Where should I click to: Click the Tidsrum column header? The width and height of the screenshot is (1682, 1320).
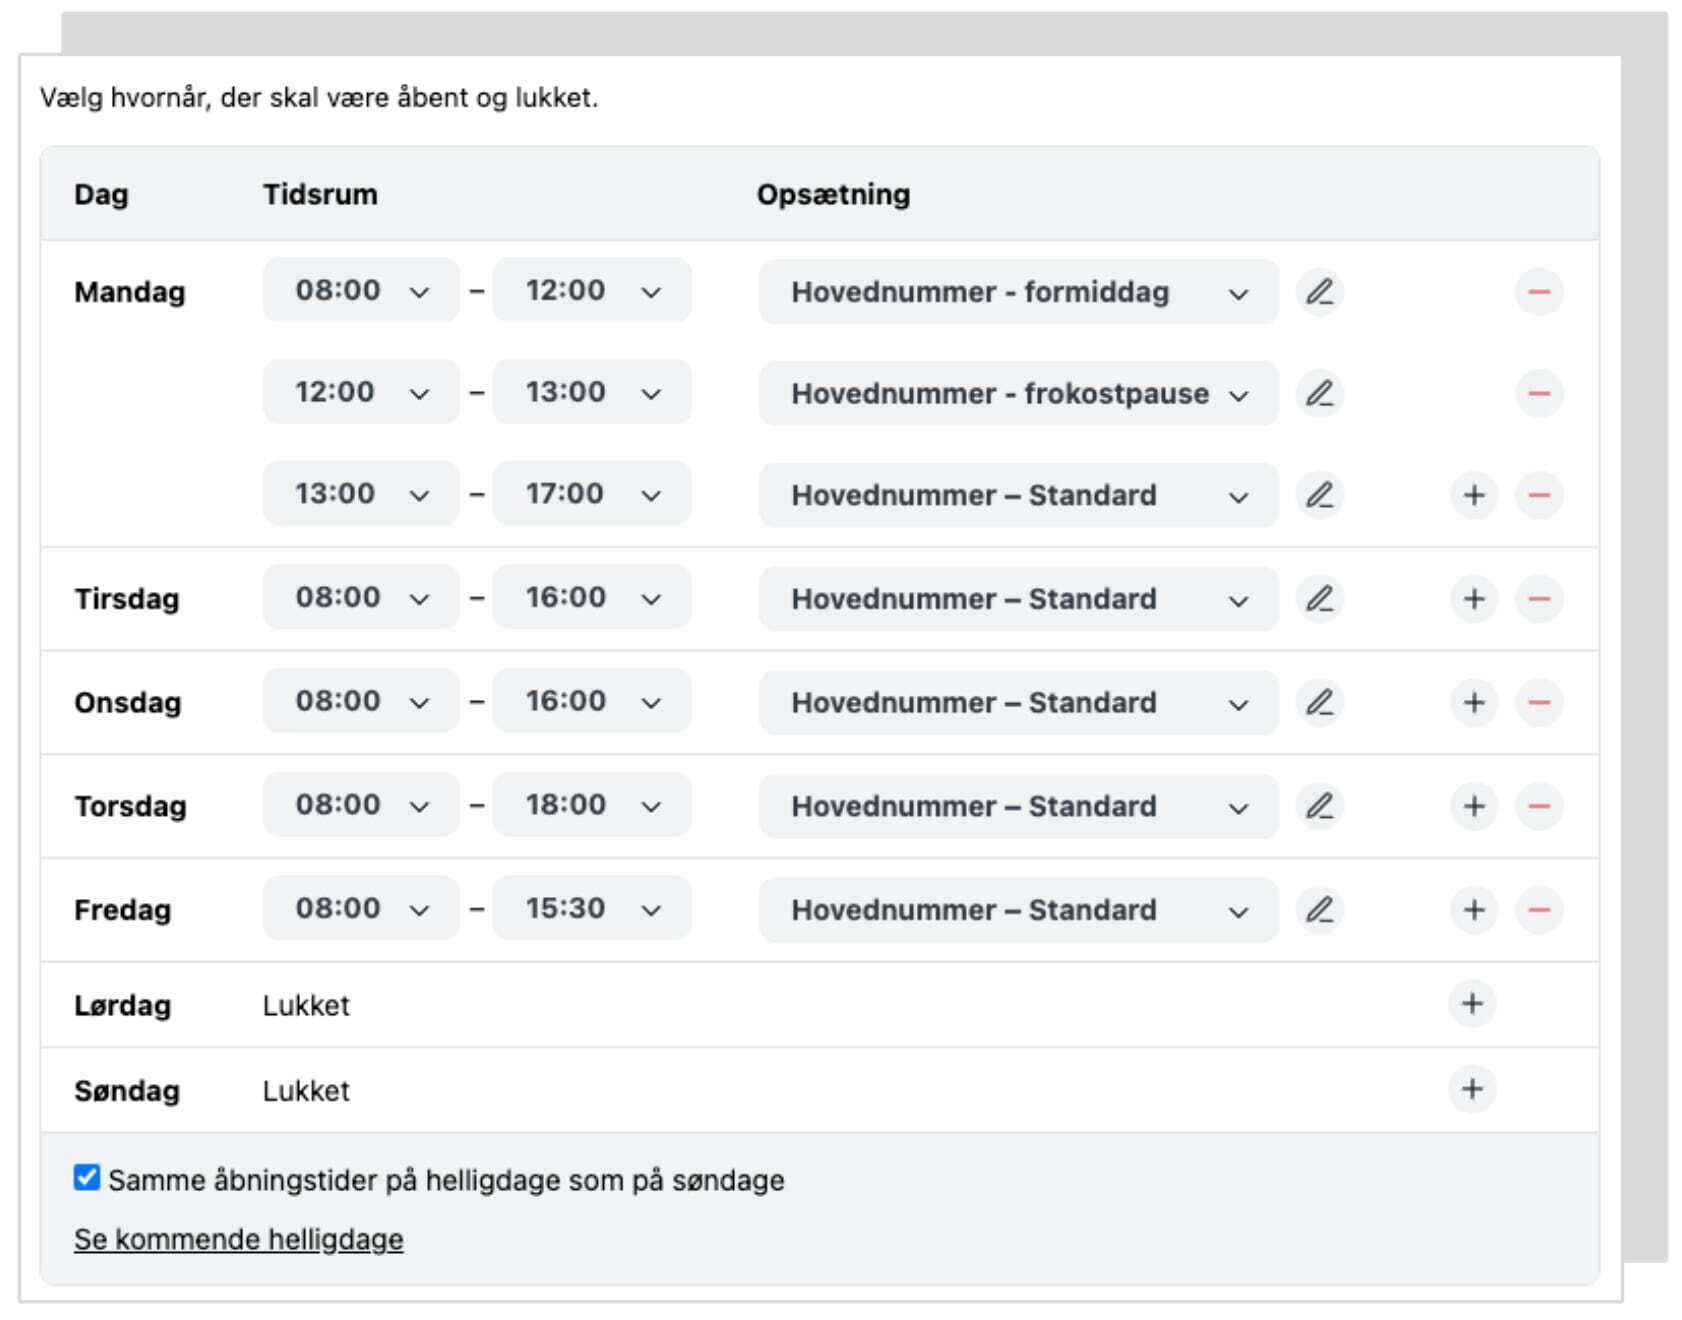coord(320,194)
